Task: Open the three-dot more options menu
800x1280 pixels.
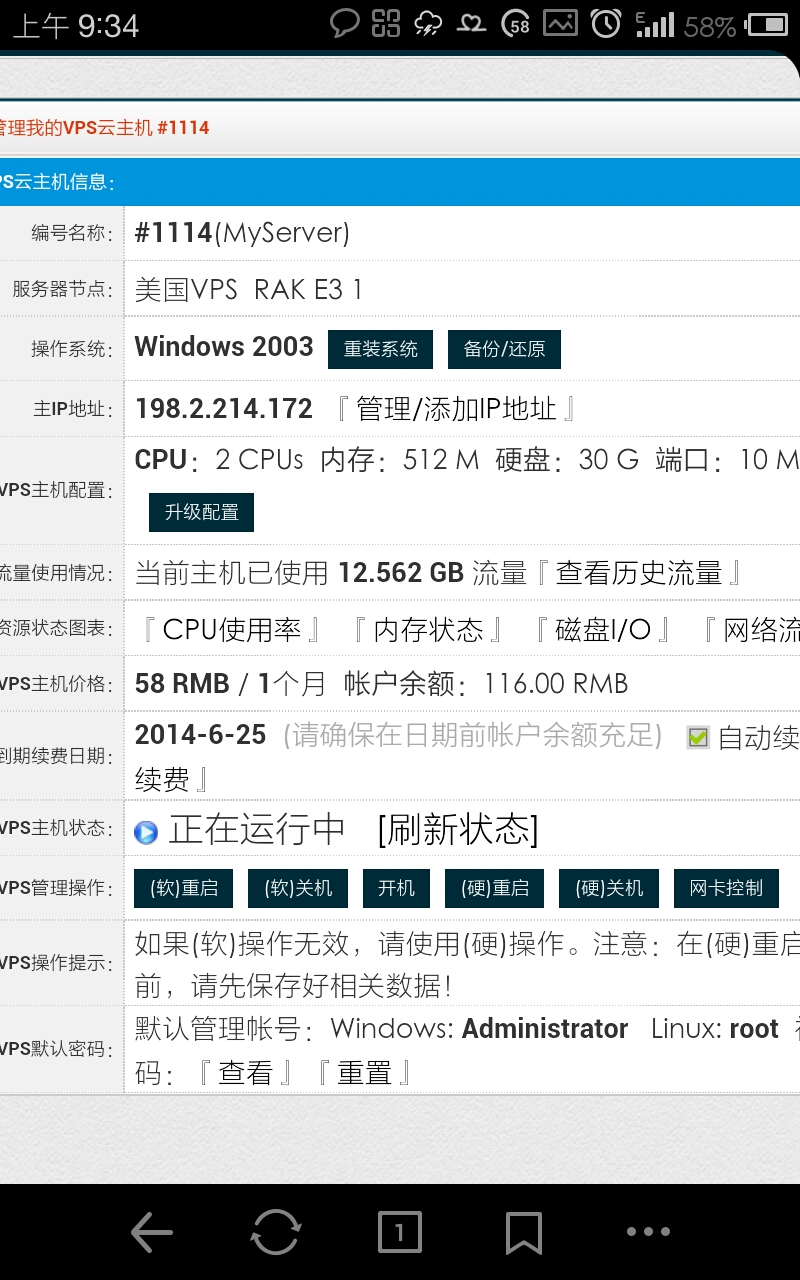Action: point(648,1232)
